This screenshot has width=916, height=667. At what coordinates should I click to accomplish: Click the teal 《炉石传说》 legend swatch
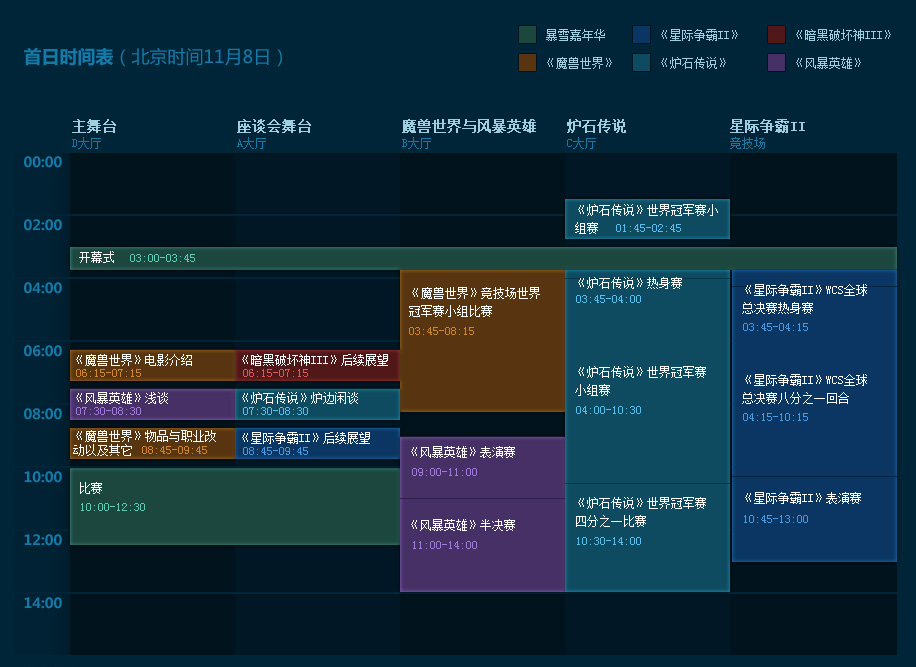pyautogui.click(x=641, y=62)
